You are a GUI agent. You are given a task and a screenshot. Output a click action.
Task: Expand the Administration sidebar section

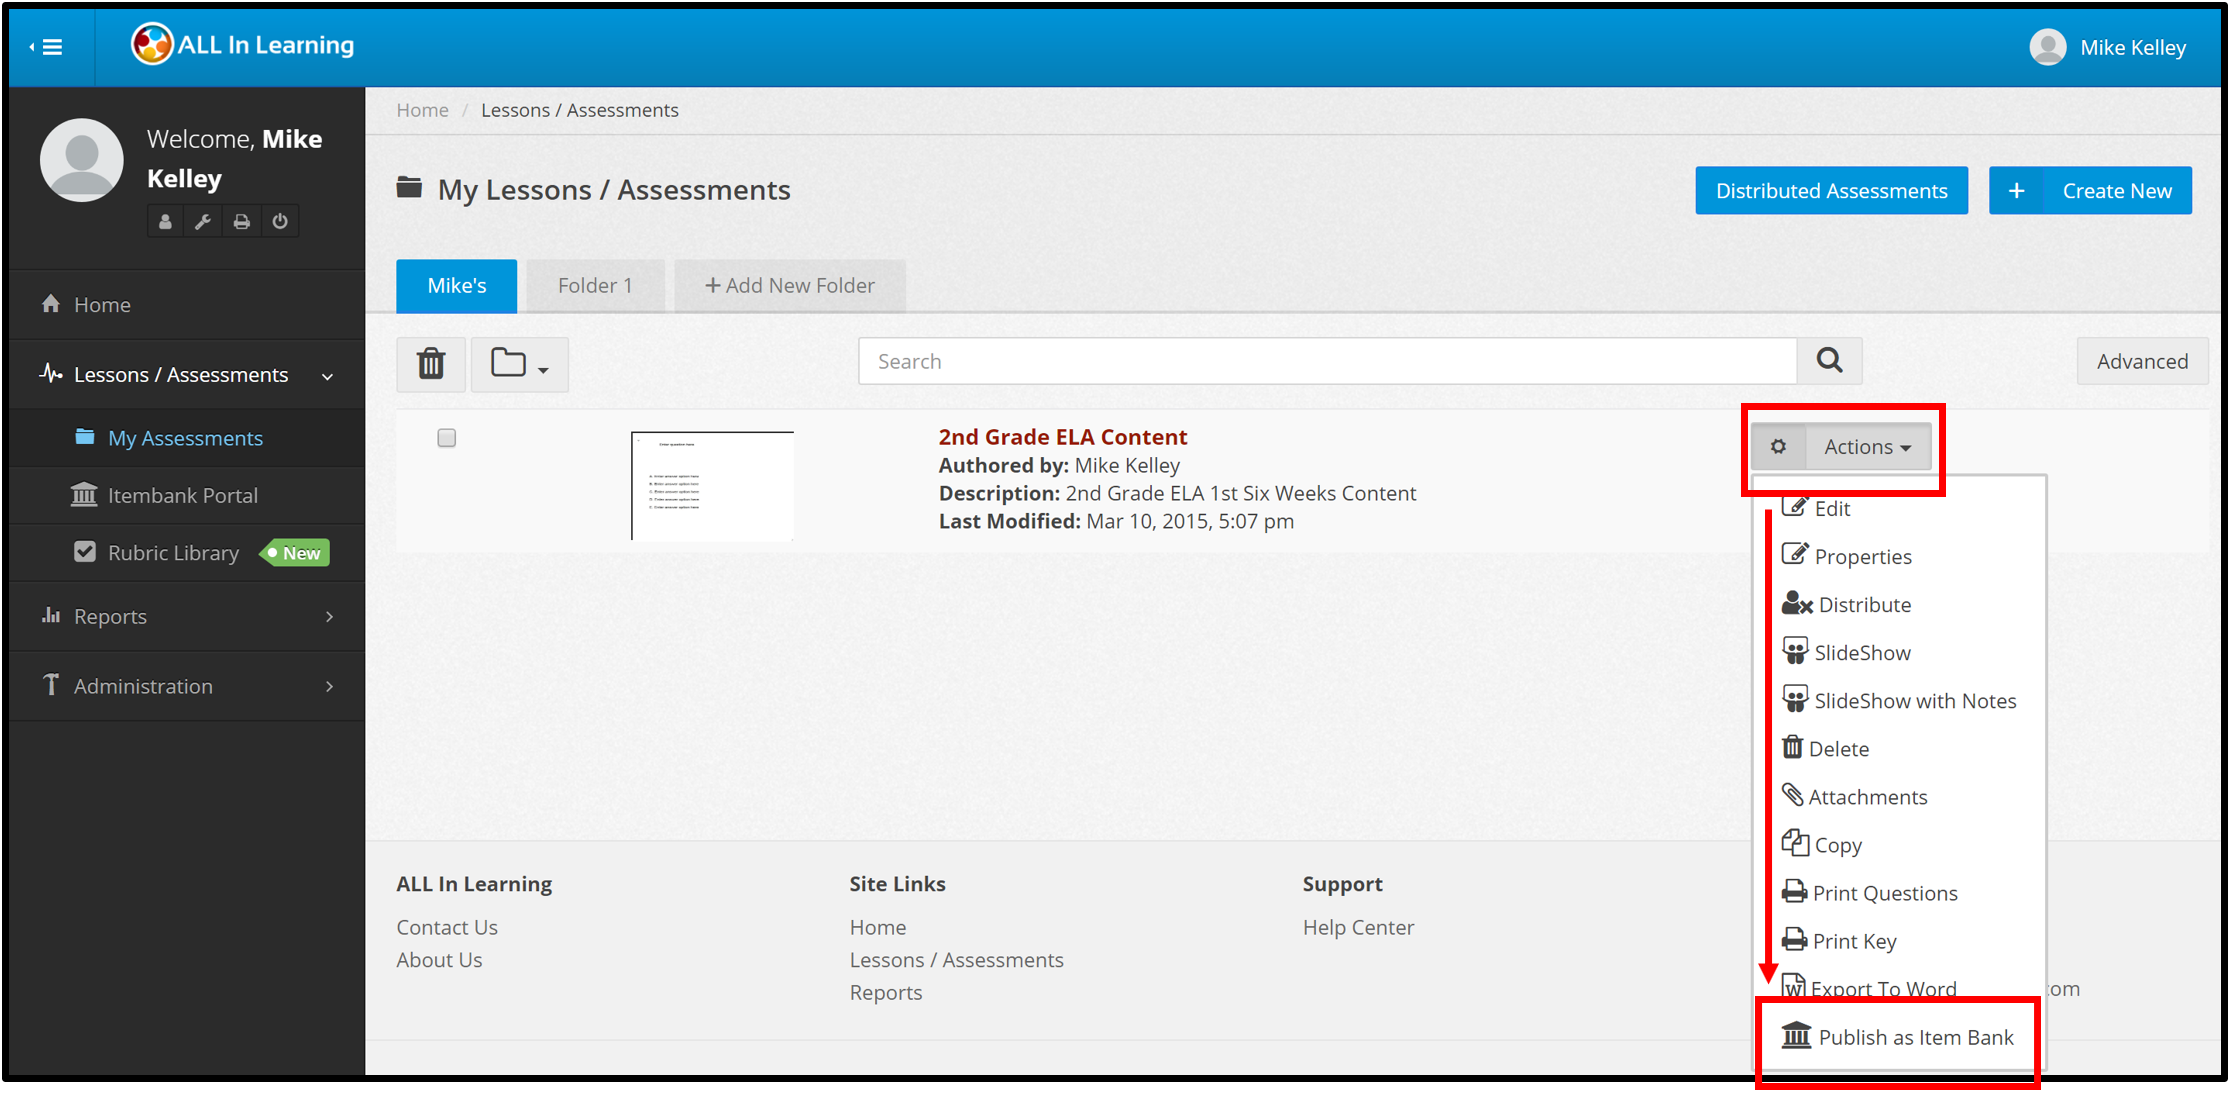pos(187,686)
